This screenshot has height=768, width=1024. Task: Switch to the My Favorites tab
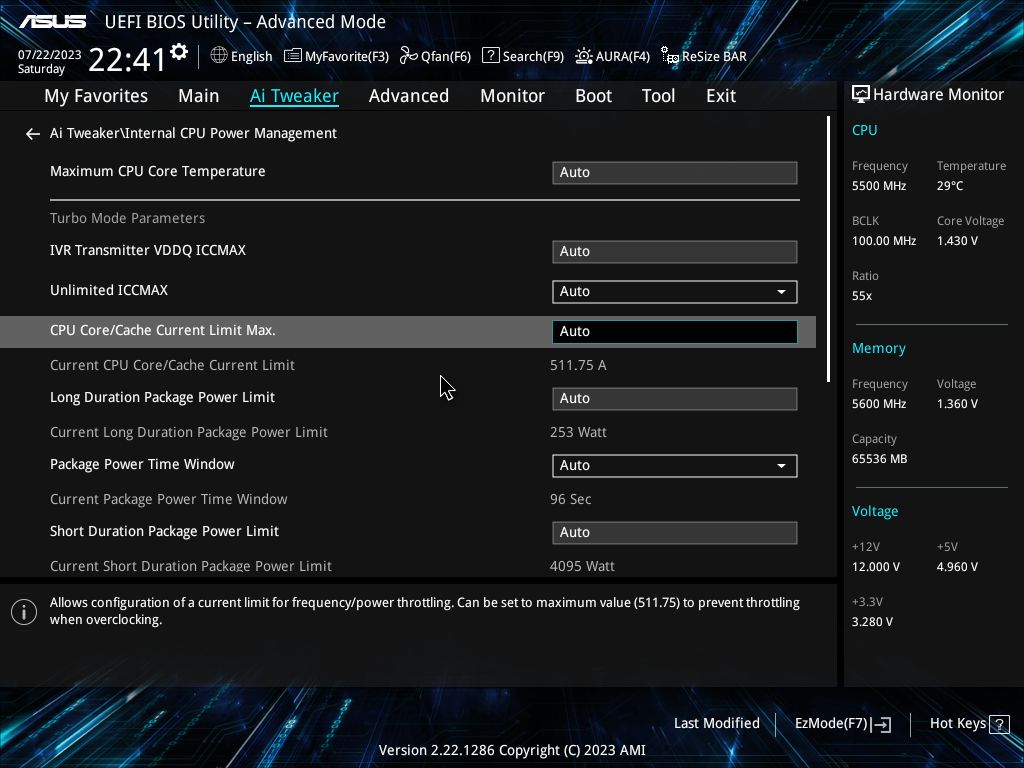point(96,96)
